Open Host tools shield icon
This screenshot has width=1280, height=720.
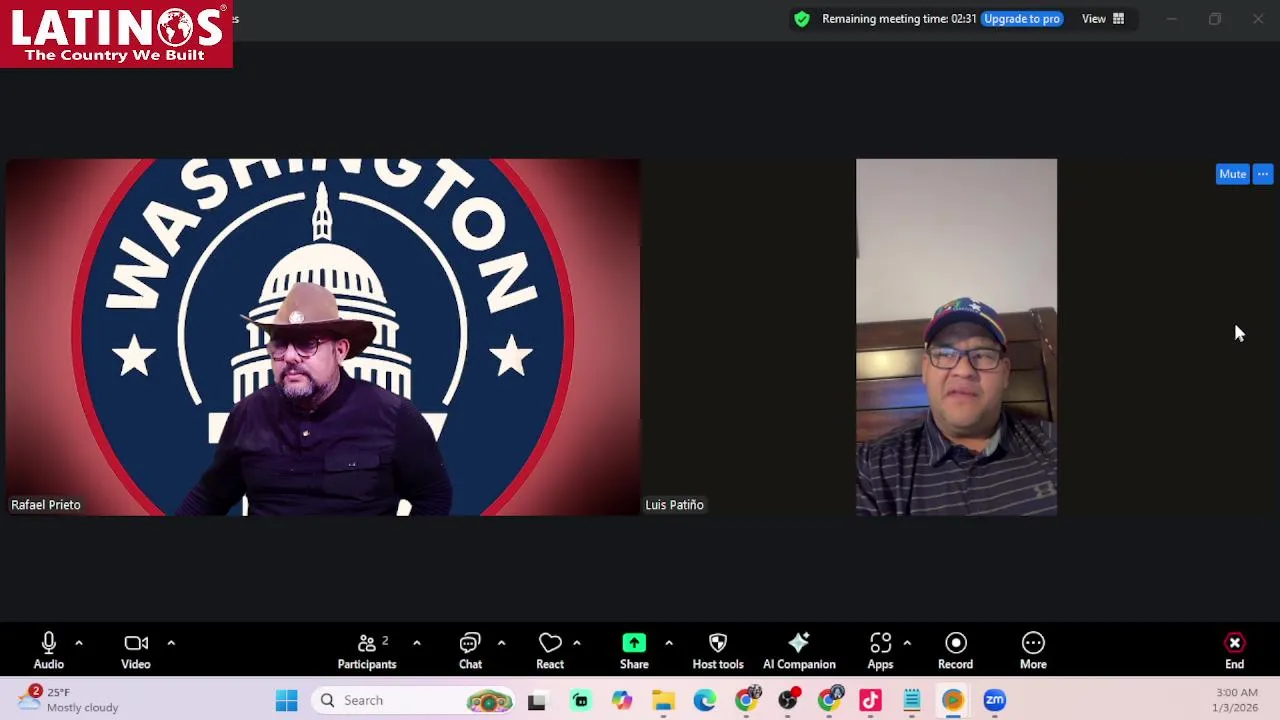[x=718, y=650]
